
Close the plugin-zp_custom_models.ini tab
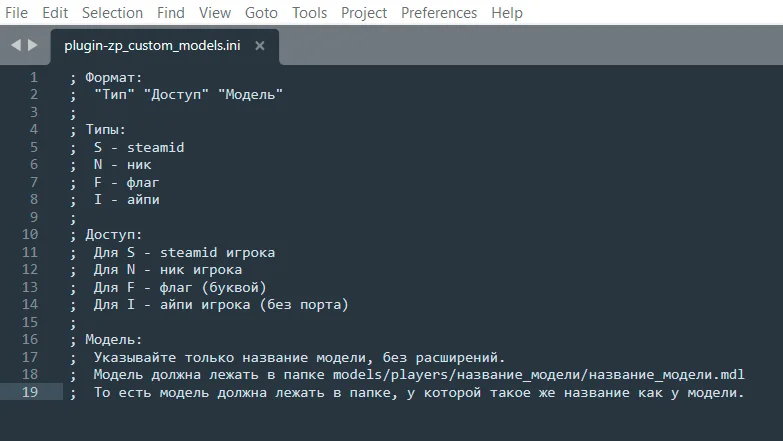pos(260,45)
